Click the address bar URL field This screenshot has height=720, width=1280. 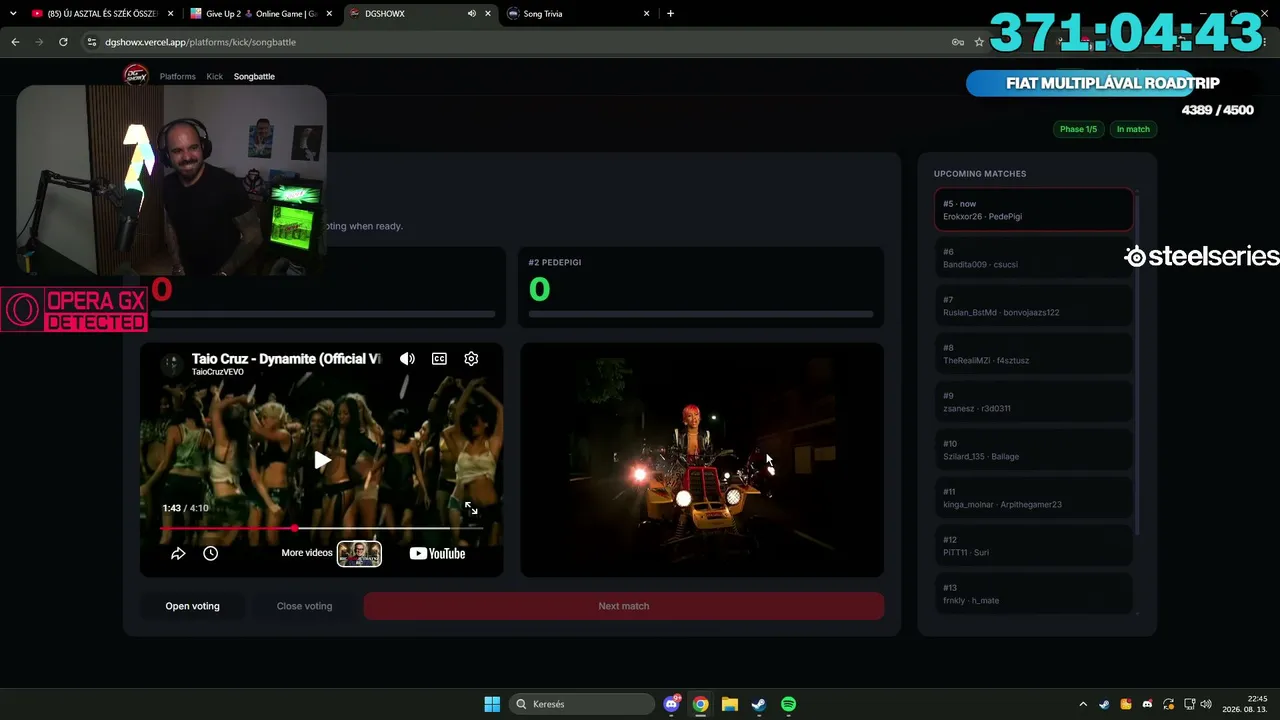tap(520, 42)
